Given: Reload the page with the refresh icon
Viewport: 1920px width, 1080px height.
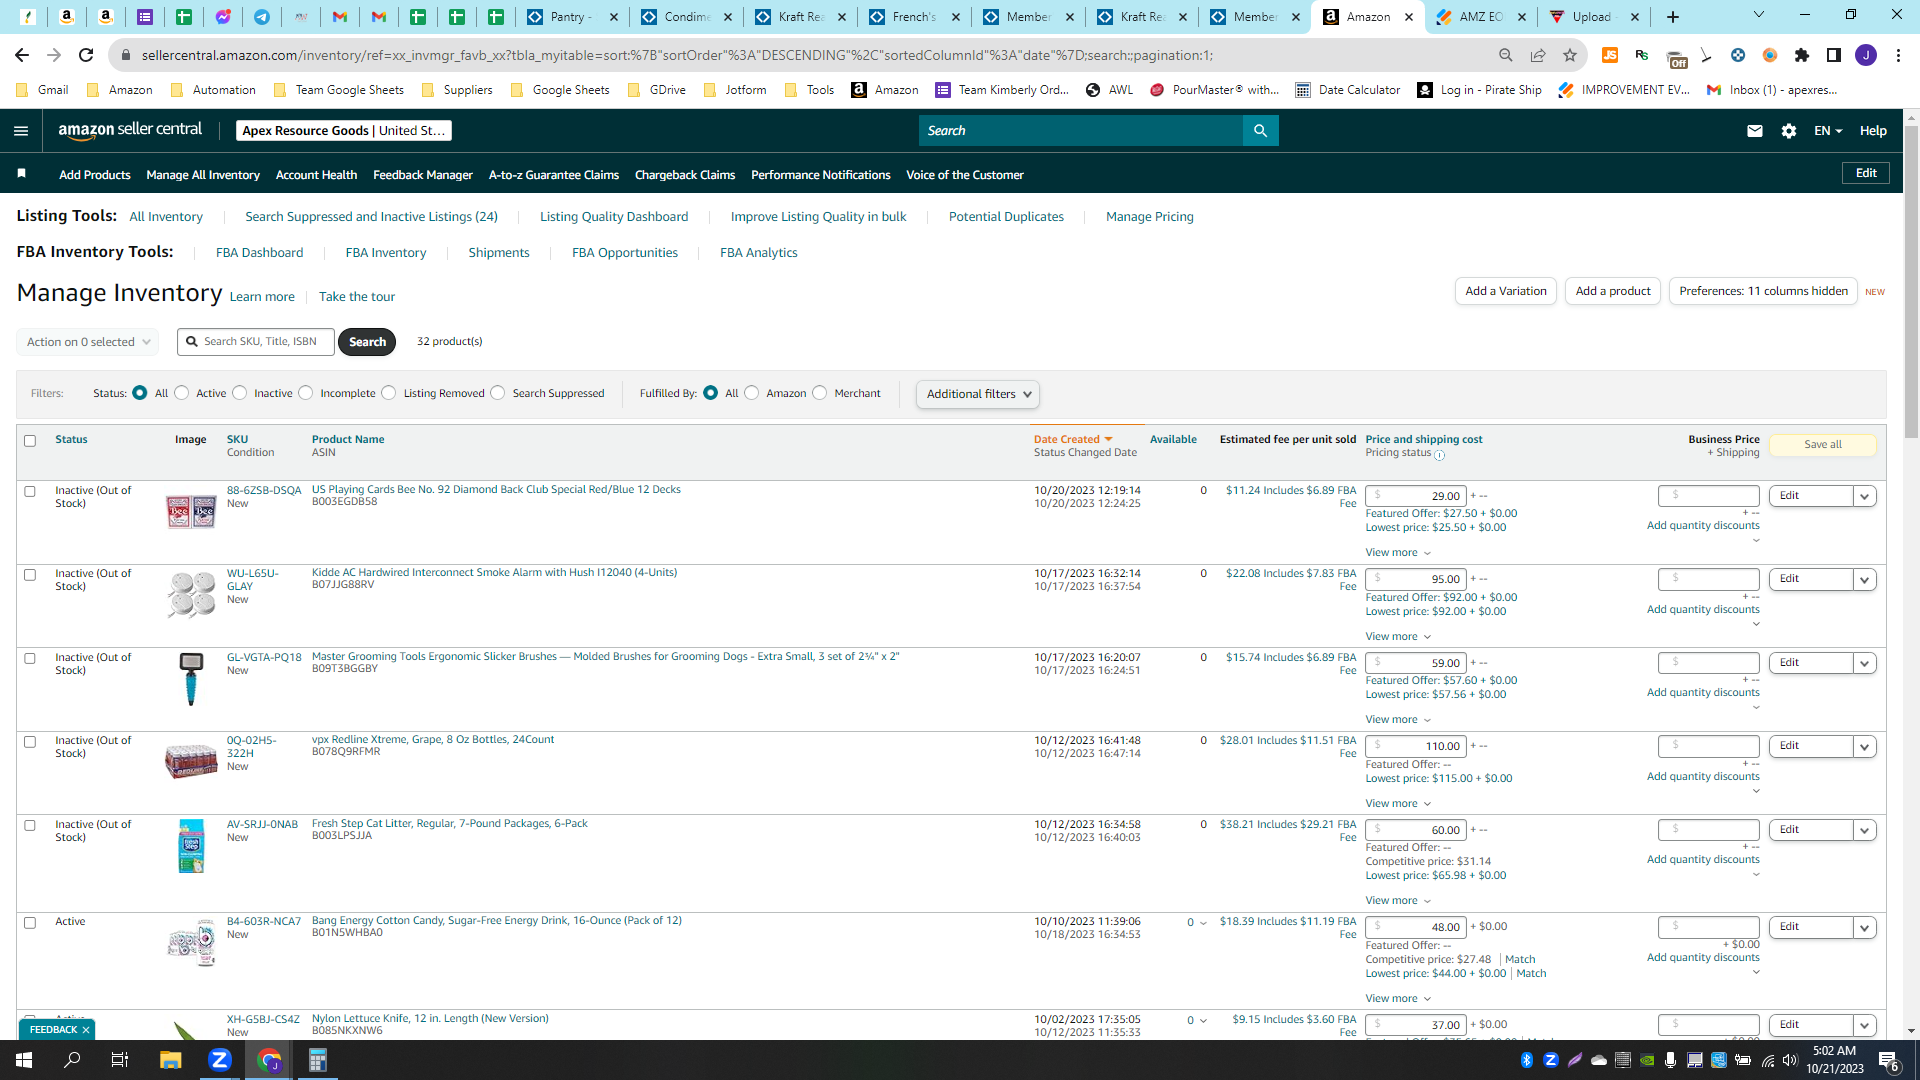Looking at the screenshot, I should 86,55.
